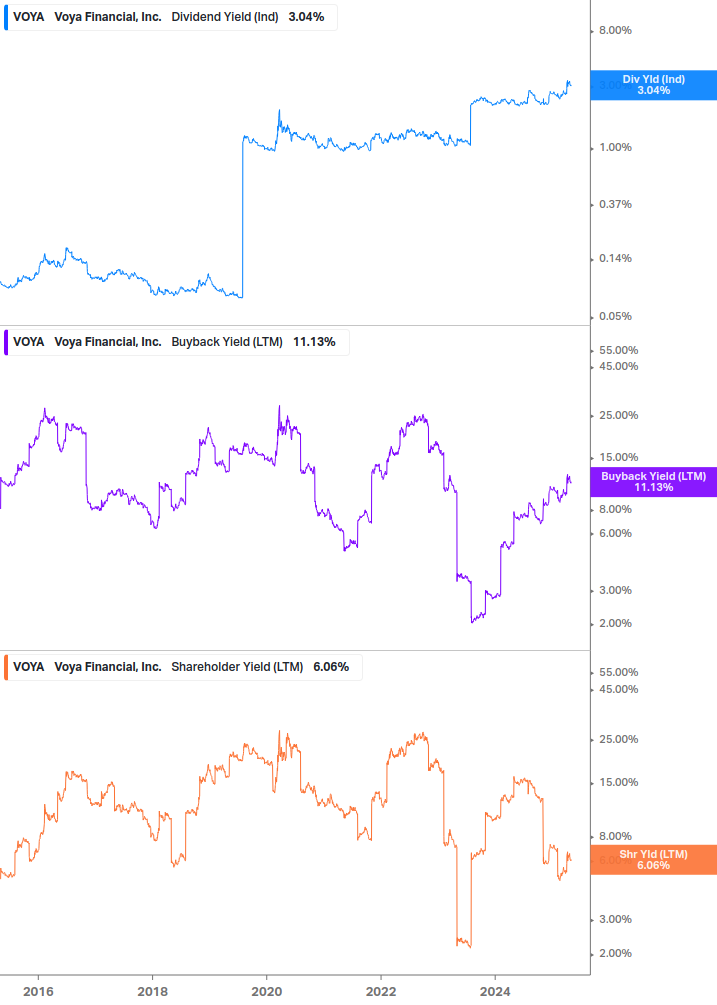Click the Shareholder Yield (LTM) legend label
Image resolution: width=717 pixels, height=1005 pixels.
pos(237,667)
